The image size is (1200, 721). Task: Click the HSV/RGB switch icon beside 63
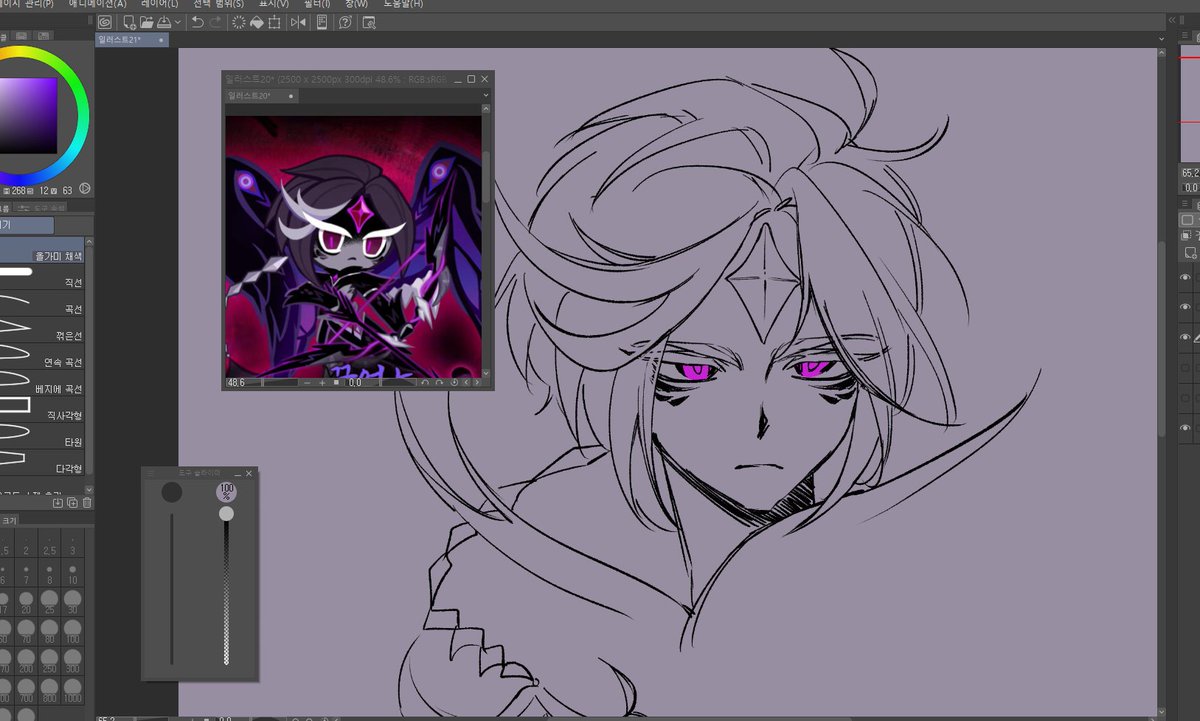(85, 187)
